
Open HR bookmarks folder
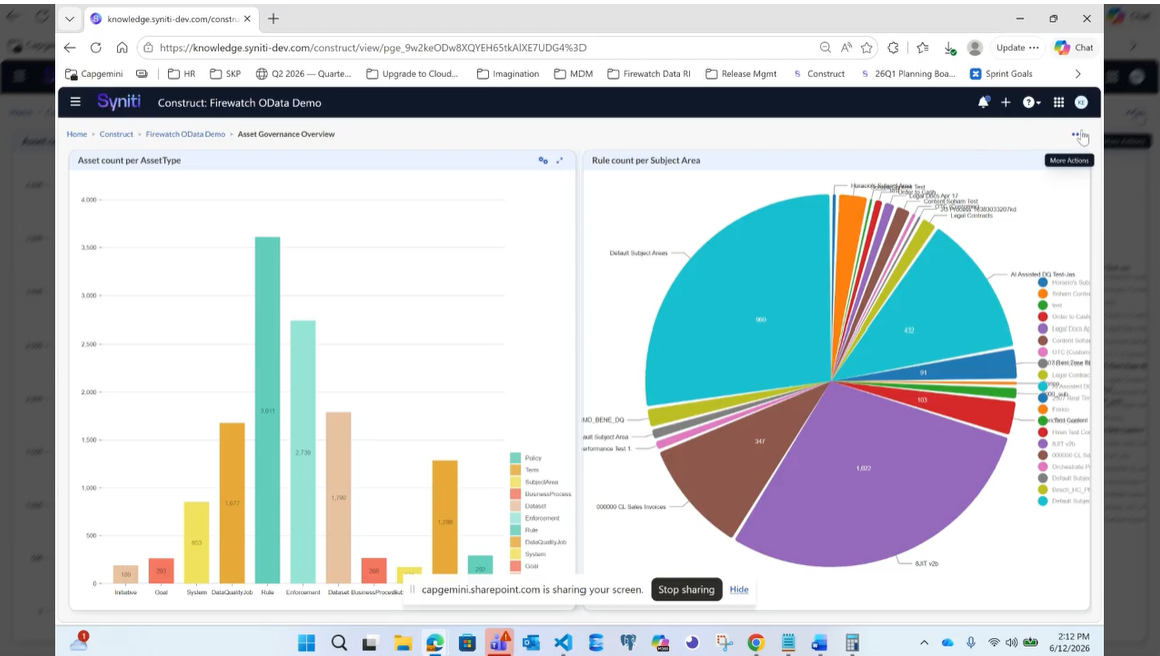(181, 74)
